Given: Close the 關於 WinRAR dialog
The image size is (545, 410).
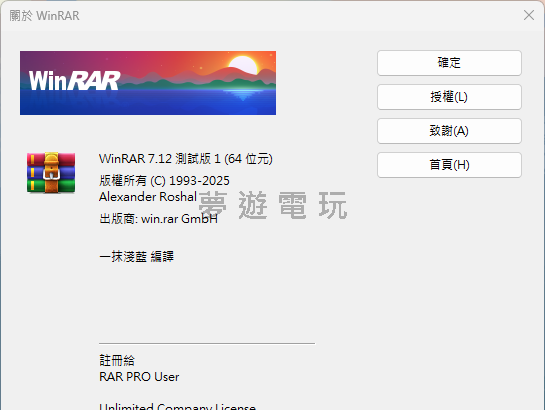Looking at the screenshot, I should click(x=529, y=15).
